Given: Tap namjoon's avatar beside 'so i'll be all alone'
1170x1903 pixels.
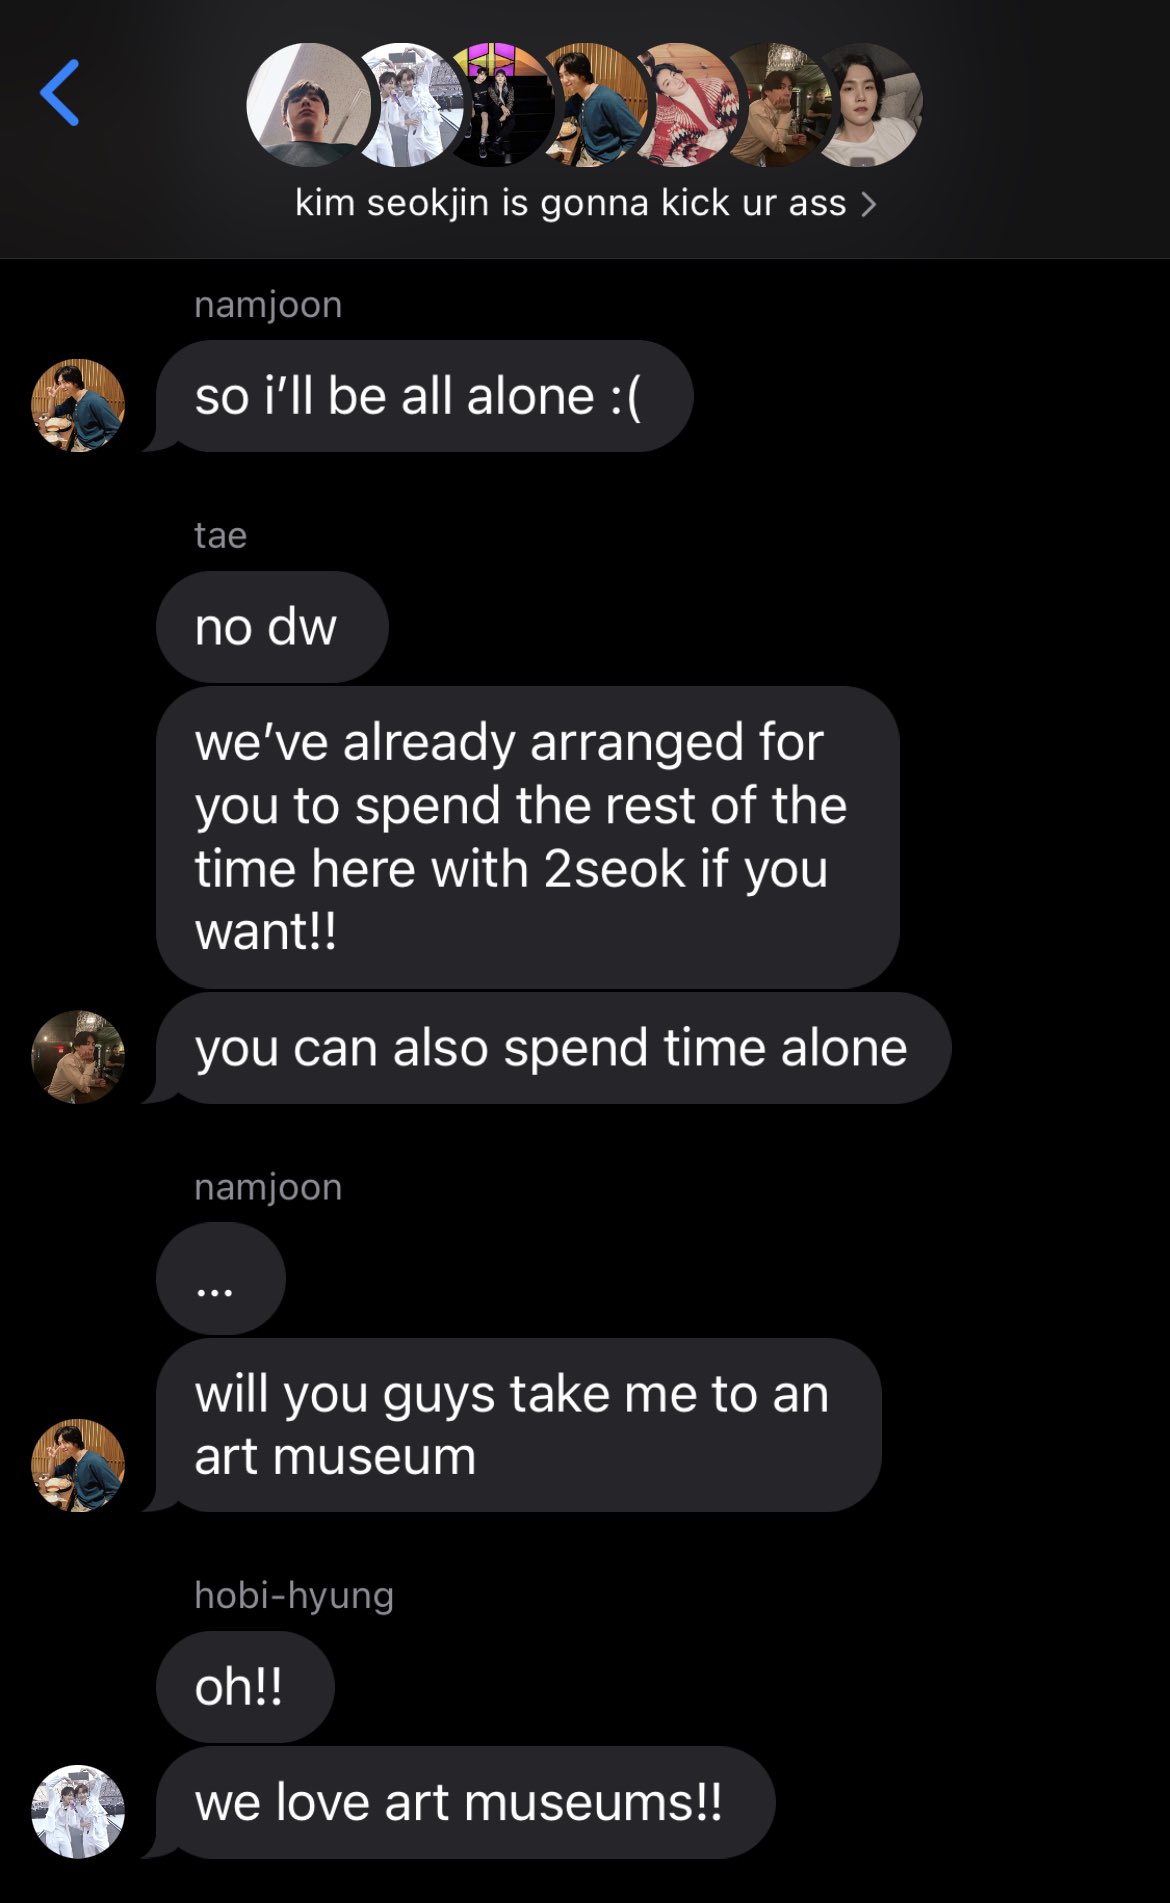Looking at the screenshot, I should click(78, 405).
